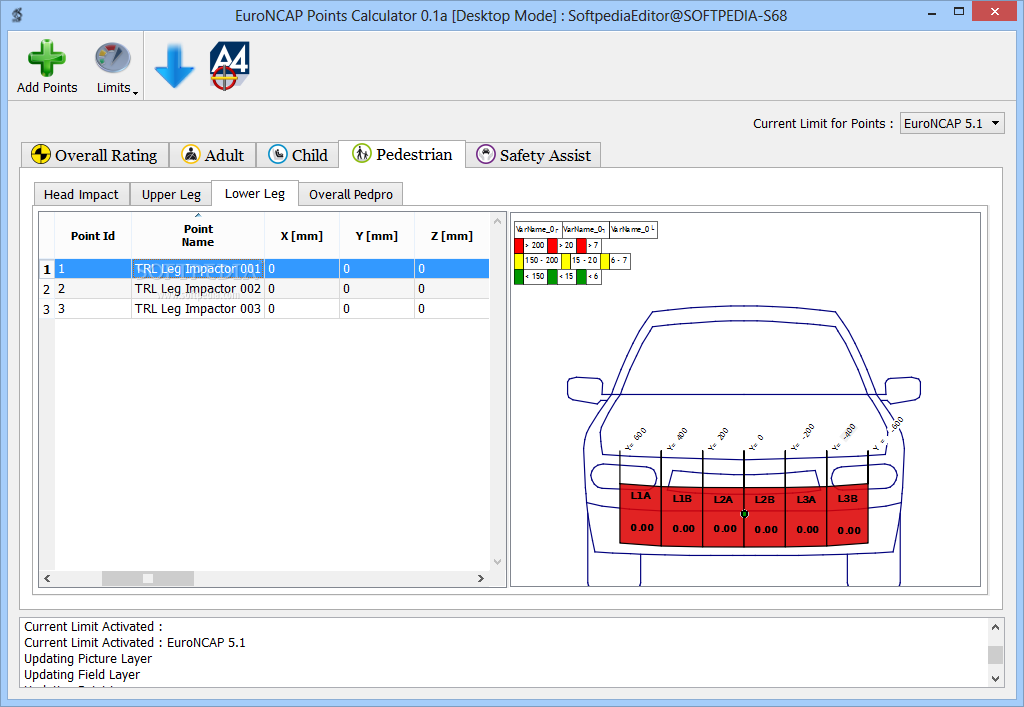This screenshot has height=707, width=1024.
Task: Select the Lower Leg sub-tab
Action: click(255, 193)
